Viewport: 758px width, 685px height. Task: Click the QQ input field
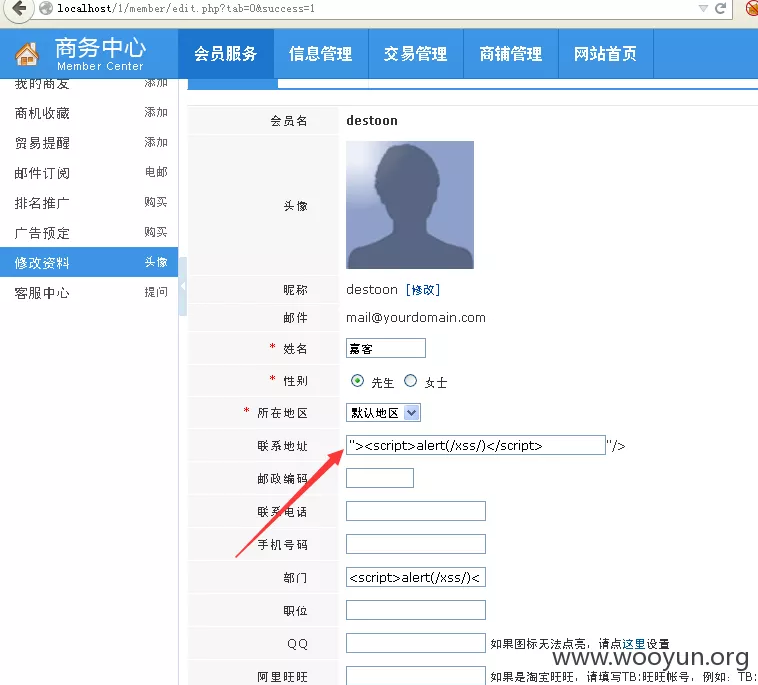(x=416, y=643)
